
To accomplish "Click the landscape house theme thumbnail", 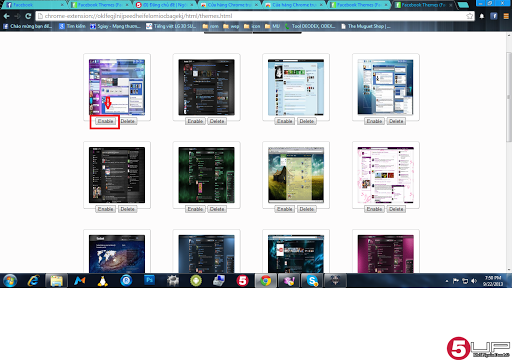I will tap(296, 175).
